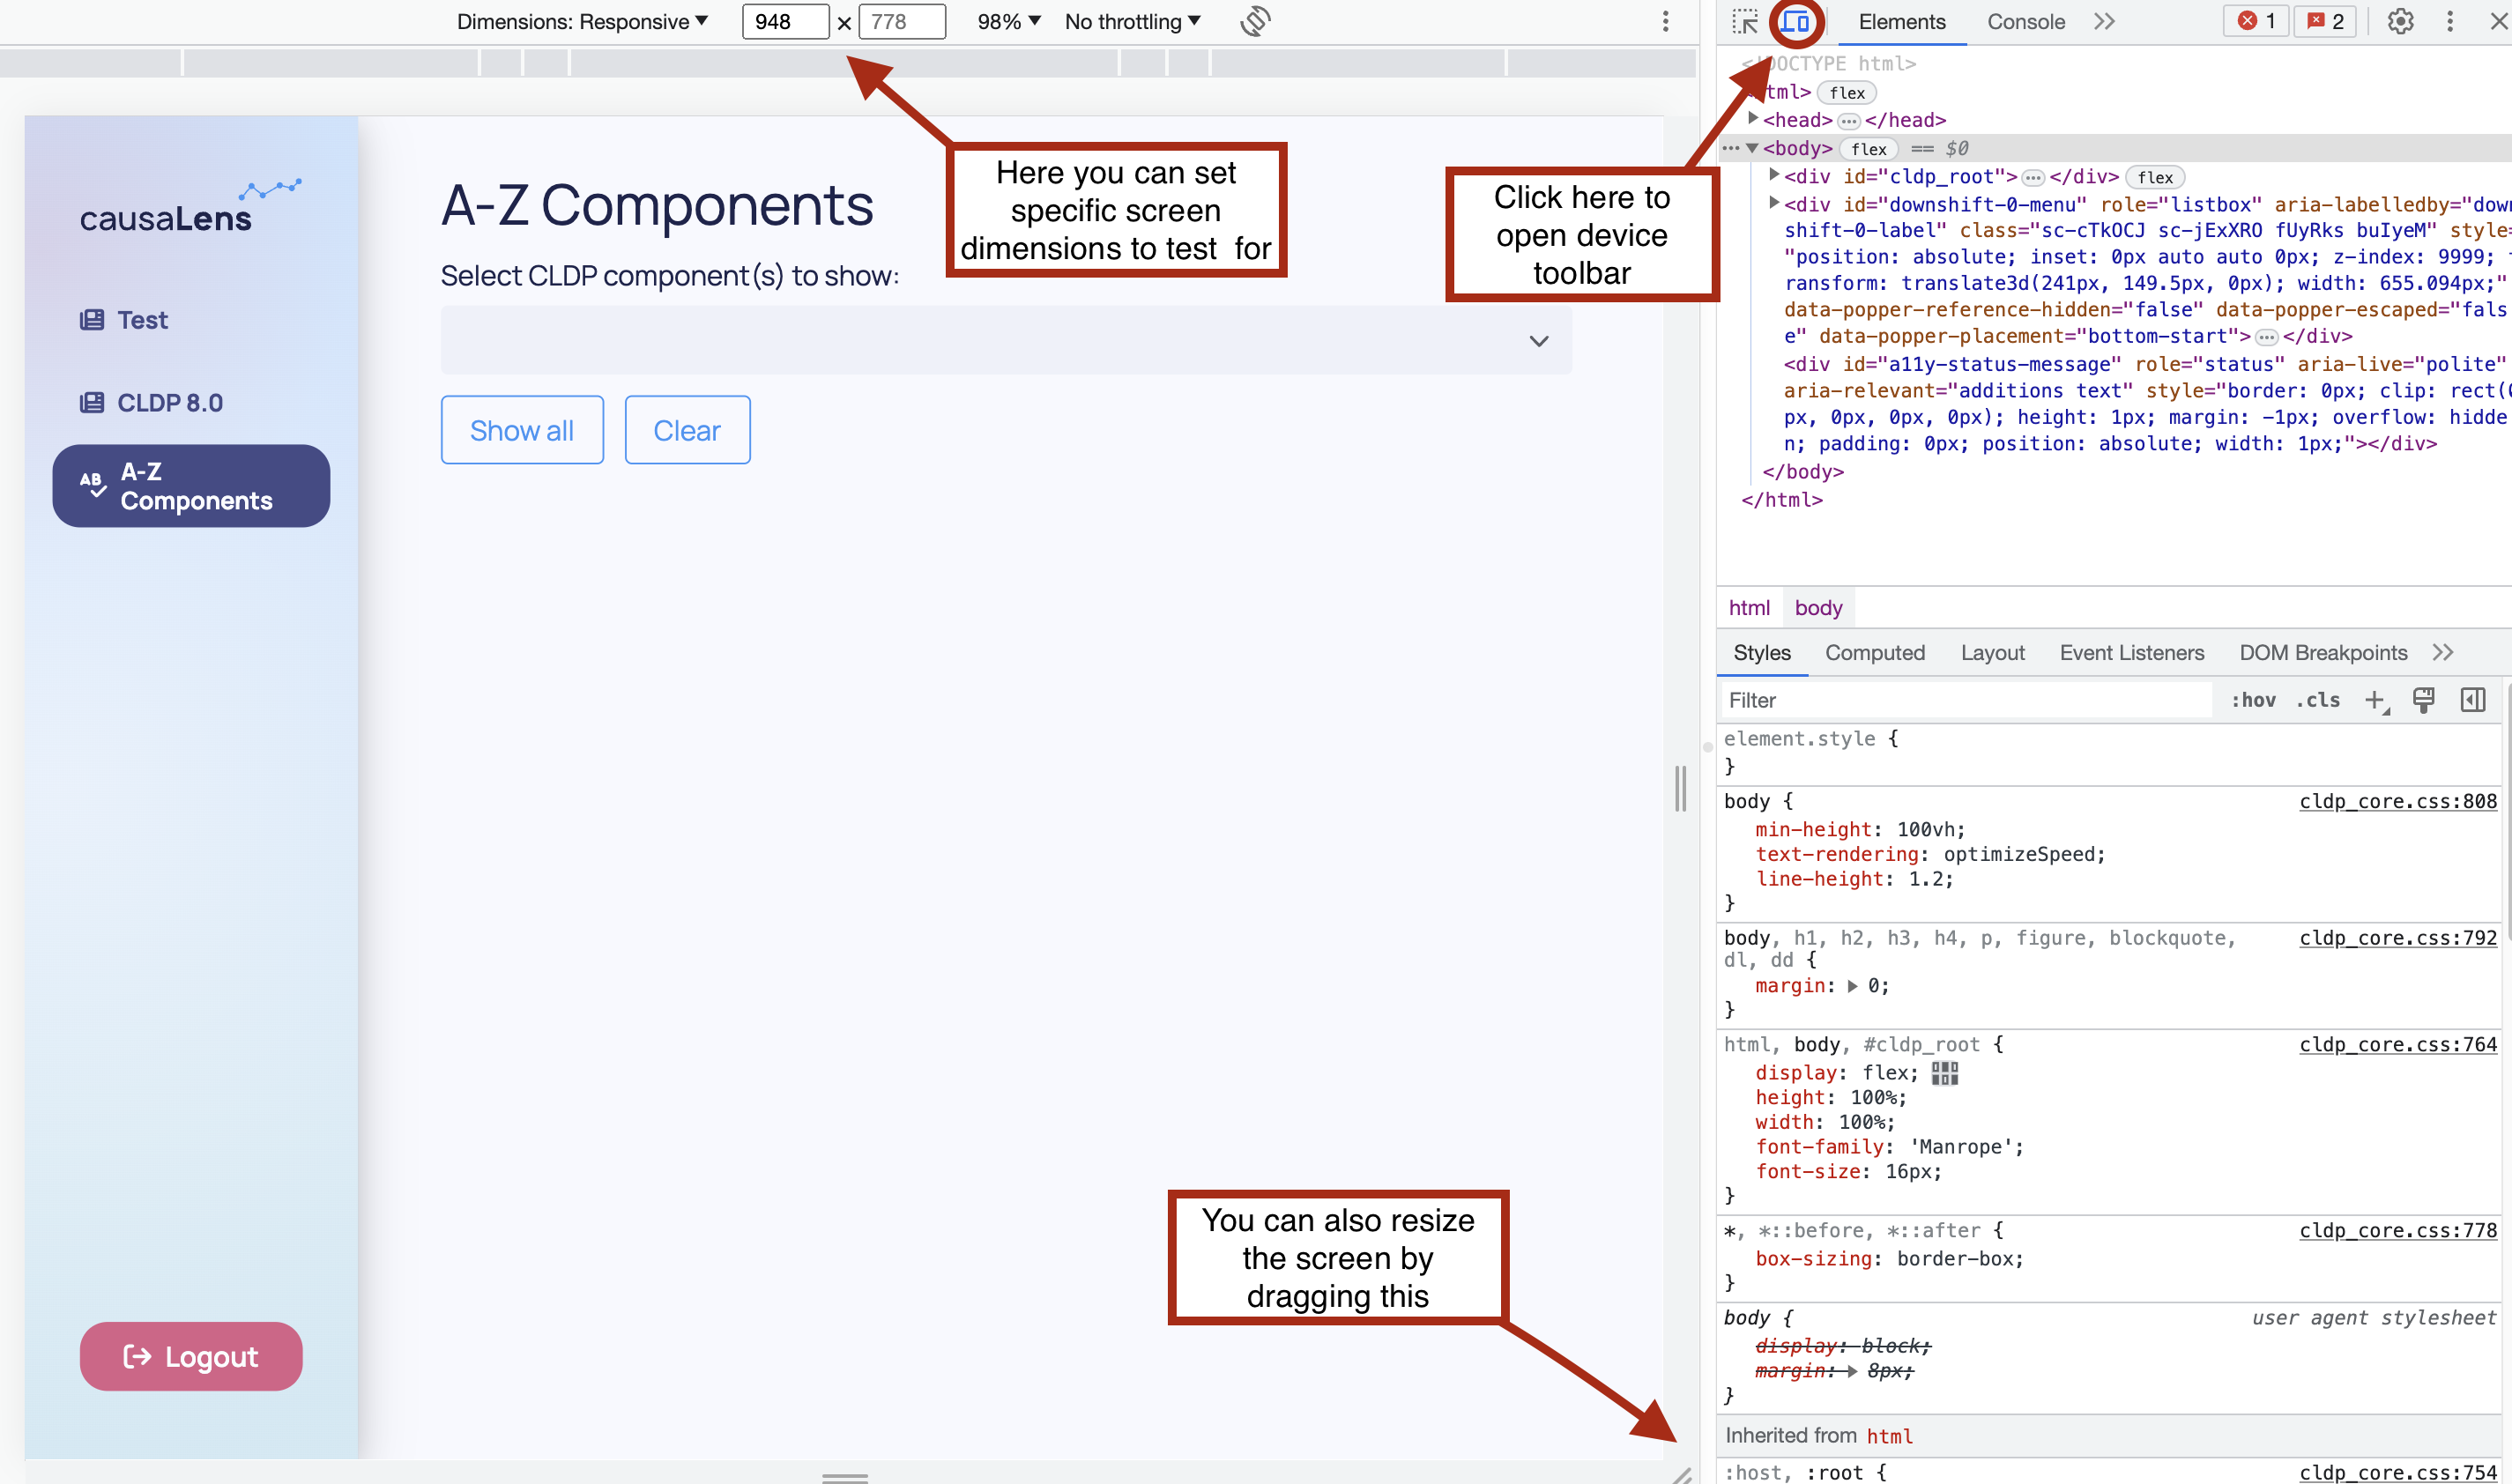Open the toggle rendering emulations paintbrush icon
Image resolution: width=2512 pixels, height=1484 pixels.
click(x=2424, y=700)
